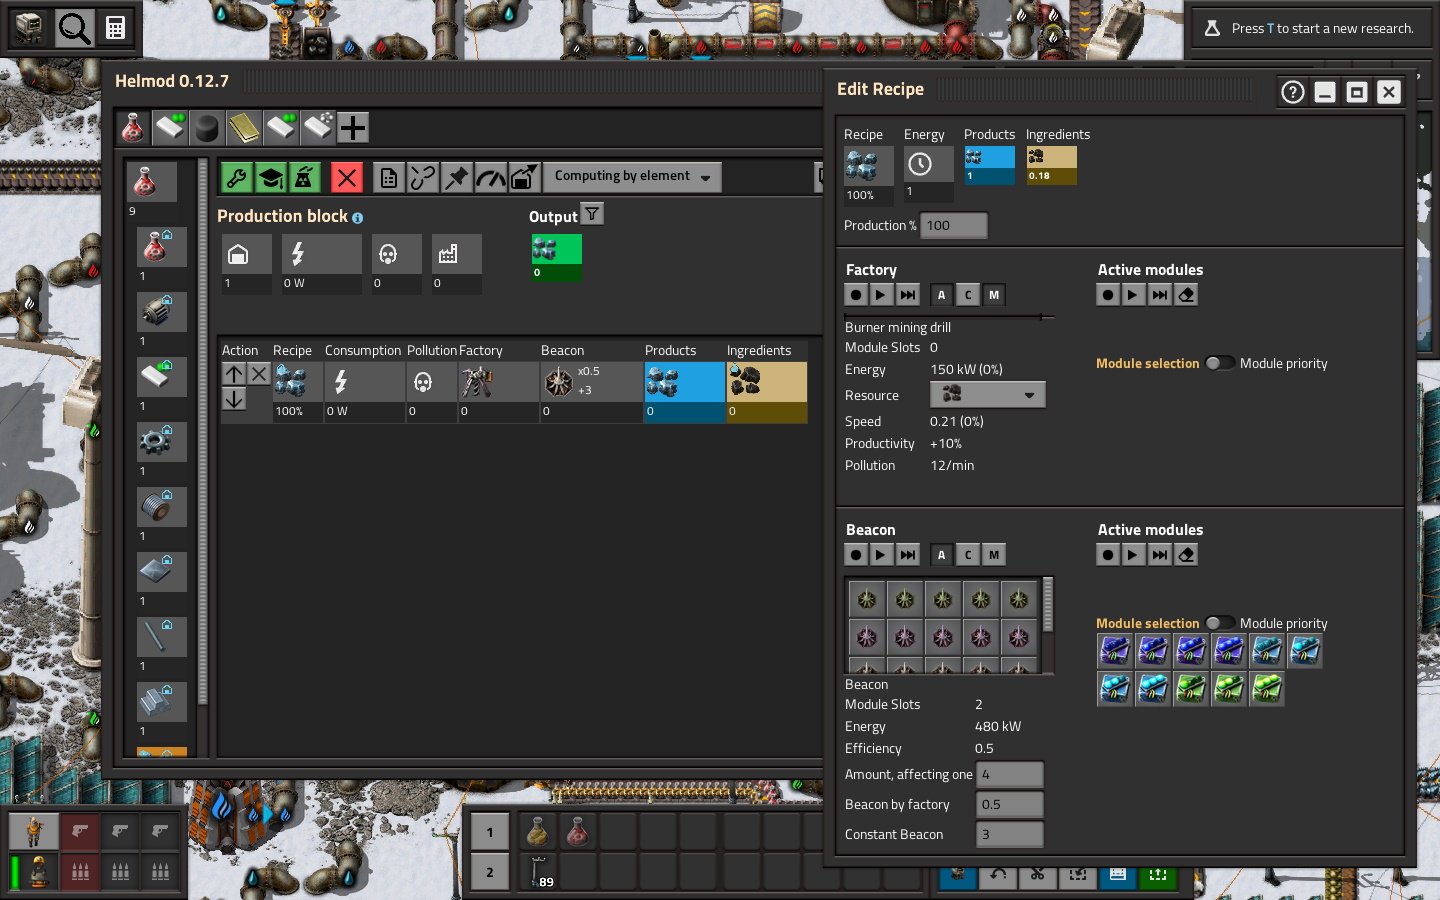Viewport: 1440px width, 900px height.
Task: Toggle Factory Module selection/priority switch
Action: pos(1218,363)
